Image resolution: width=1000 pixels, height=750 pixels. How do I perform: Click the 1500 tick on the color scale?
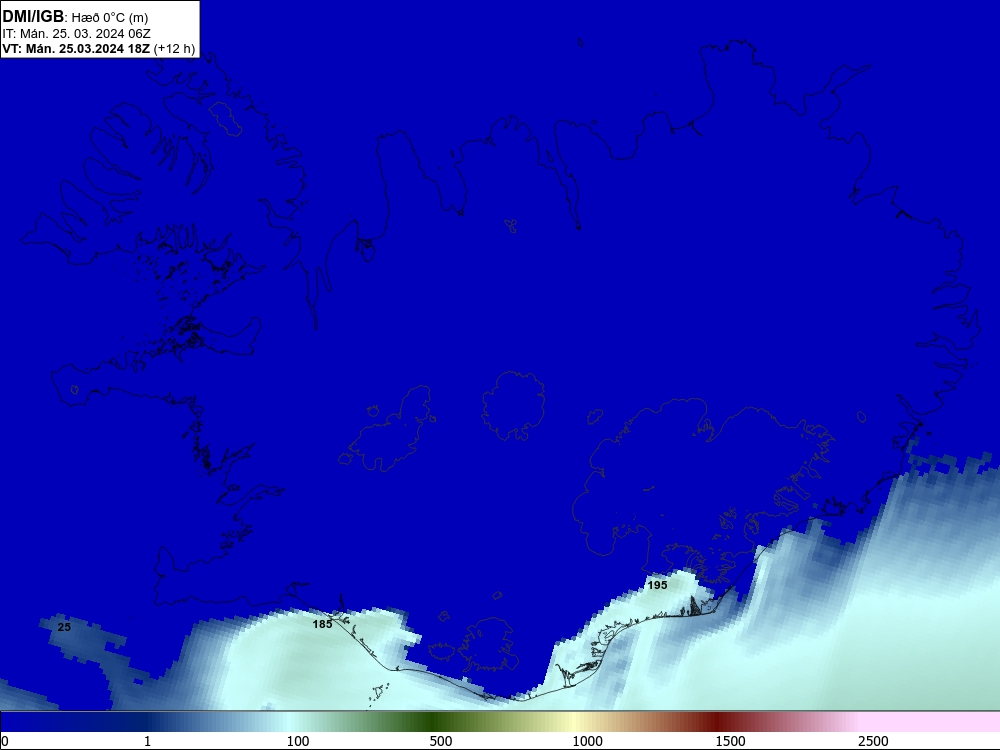coord(730,741)
